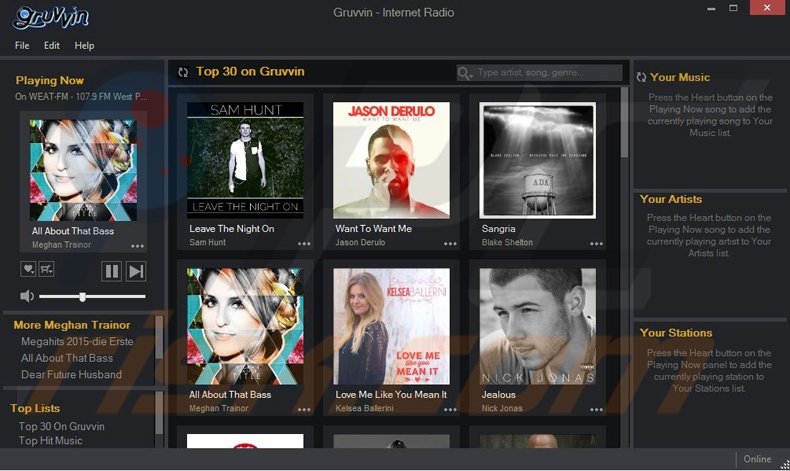
Task: Select Megahits 2015-die Erste
Action: point(77,342)
